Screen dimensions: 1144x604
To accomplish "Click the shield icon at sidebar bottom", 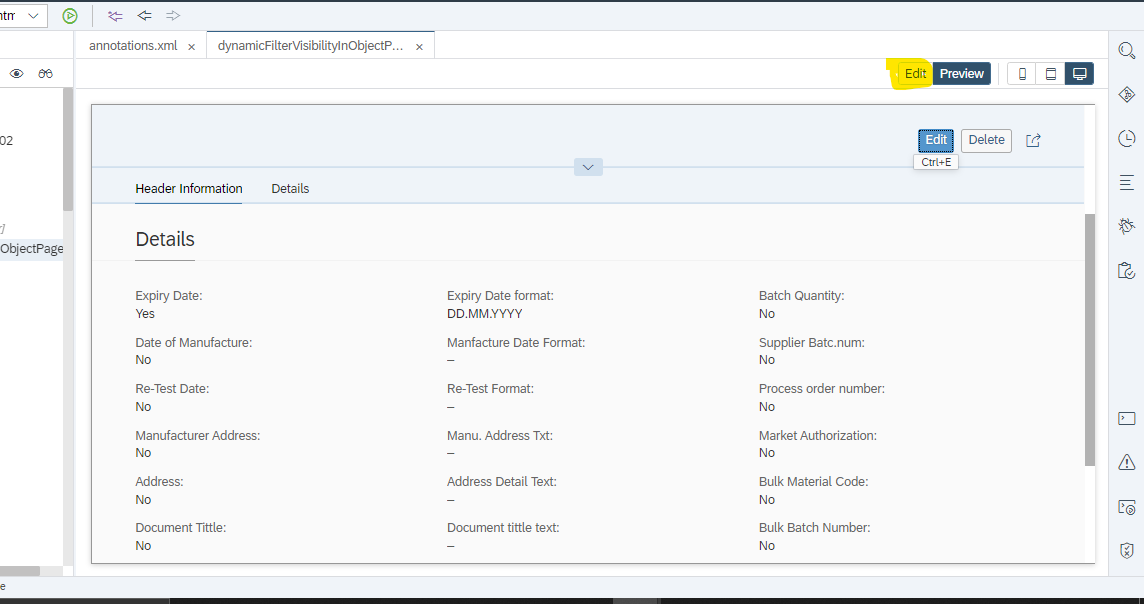I will (x=1126, y=550).
